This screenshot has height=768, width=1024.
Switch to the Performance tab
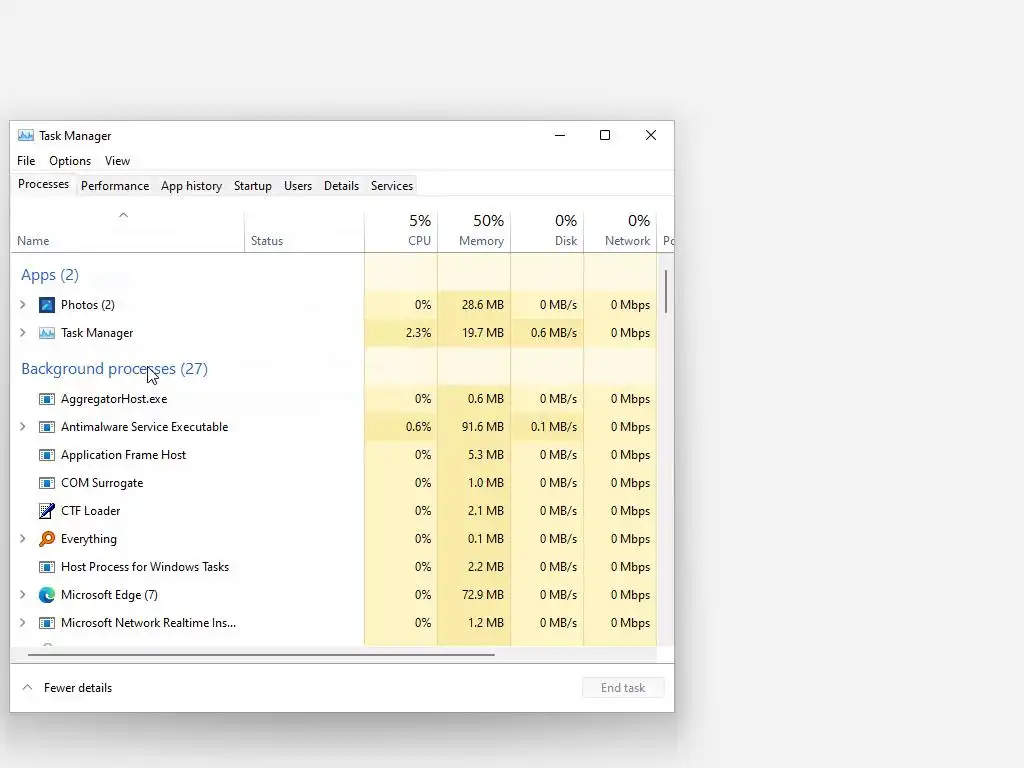115,186
